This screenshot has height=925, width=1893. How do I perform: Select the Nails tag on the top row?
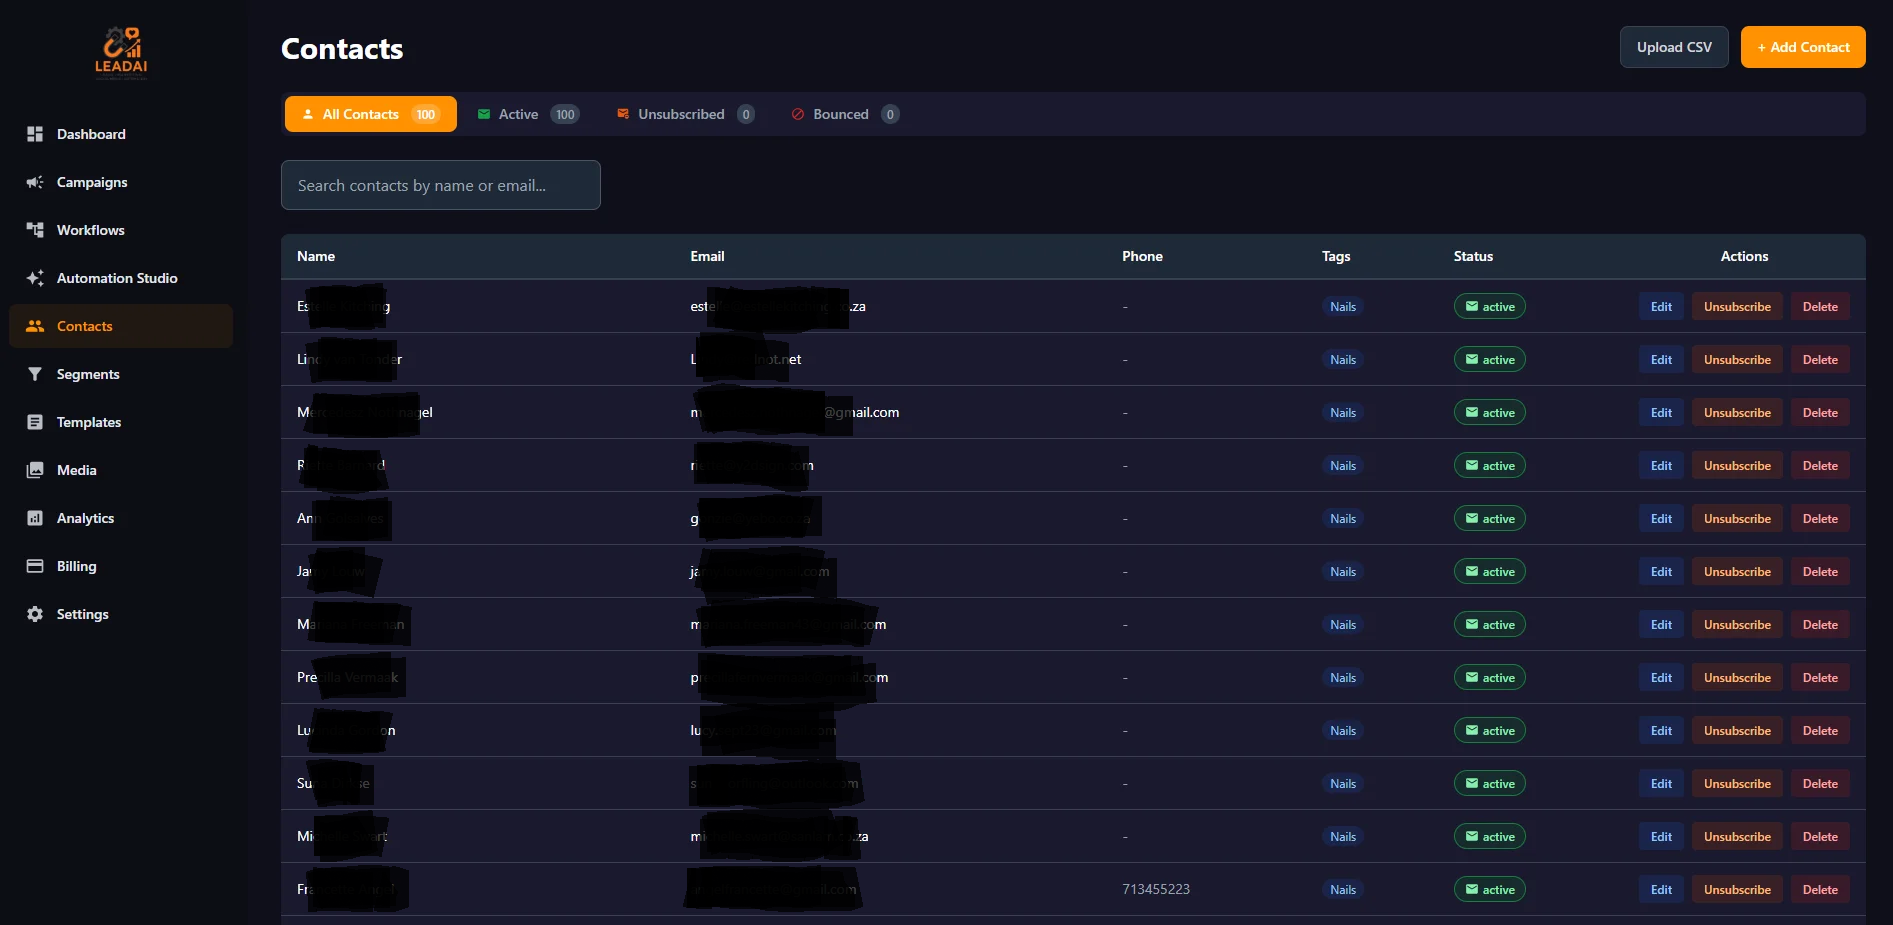[x=1342, y=306]
